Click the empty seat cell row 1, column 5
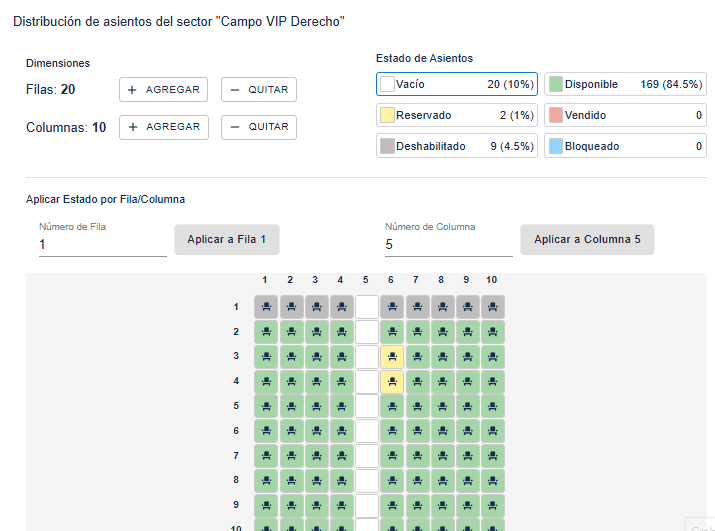Viewport: 715px width, 531px height. click(367, 307)
